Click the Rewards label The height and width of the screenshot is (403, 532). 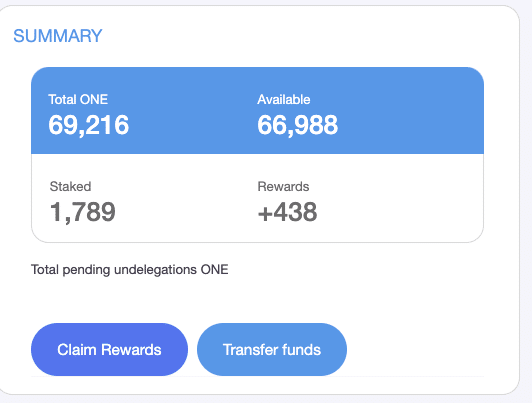(x=283, y=186)
